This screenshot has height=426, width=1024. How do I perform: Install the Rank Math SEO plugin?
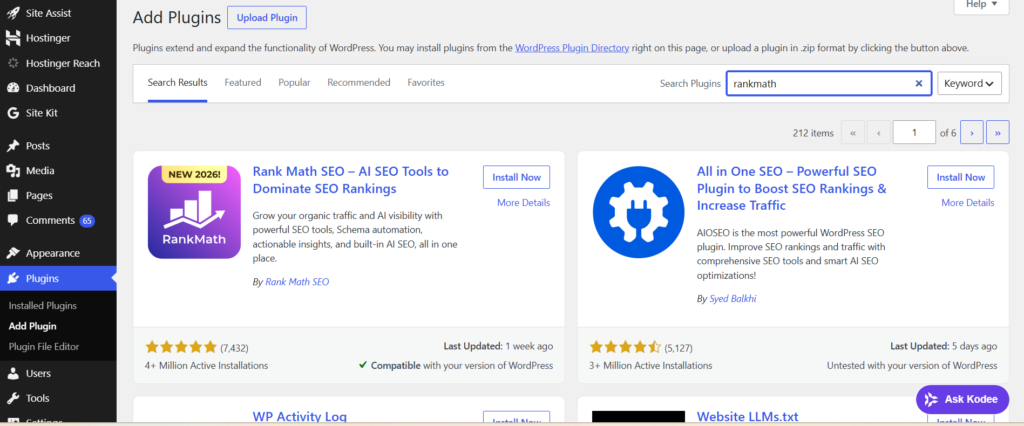pos(517,177)
